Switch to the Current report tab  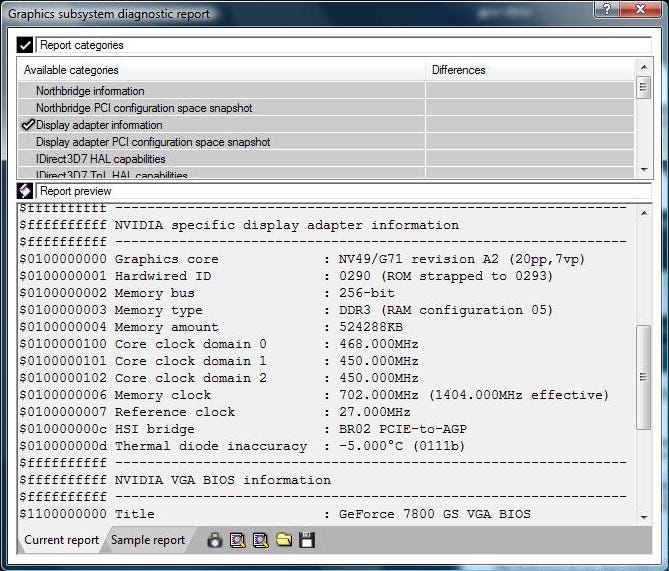tap(61, 540)
